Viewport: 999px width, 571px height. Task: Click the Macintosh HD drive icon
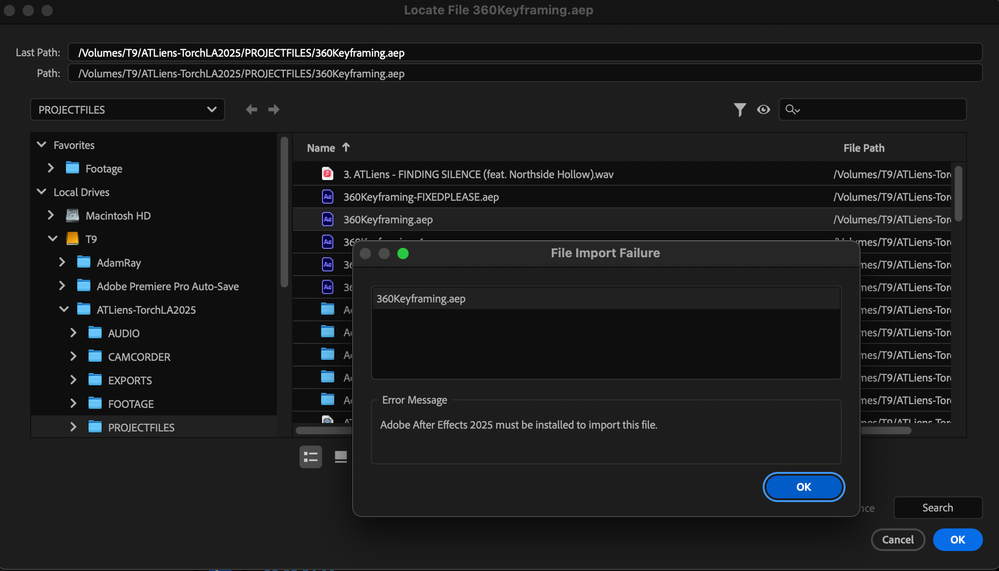(x=73, y=215)
